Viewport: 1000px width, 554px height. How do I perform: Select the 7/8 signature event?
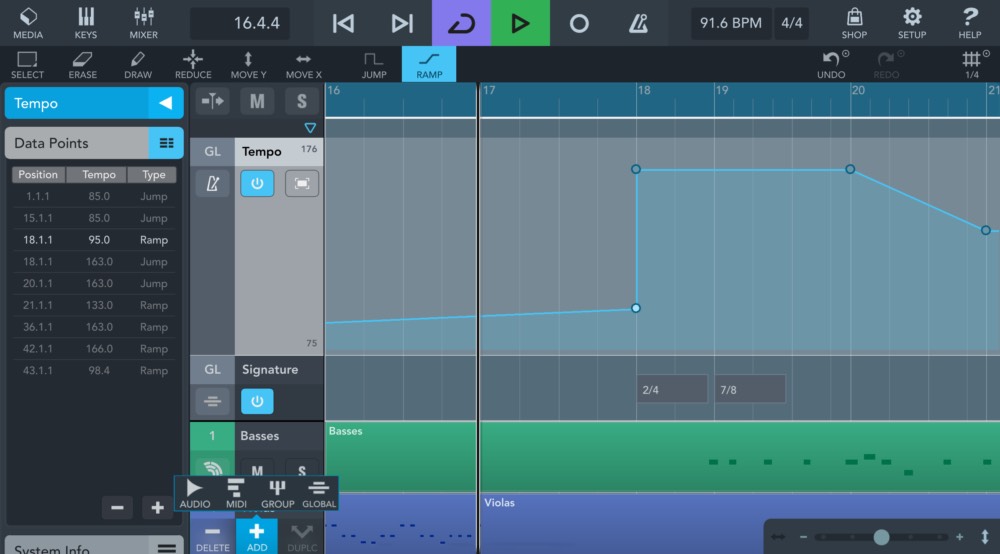750,390
